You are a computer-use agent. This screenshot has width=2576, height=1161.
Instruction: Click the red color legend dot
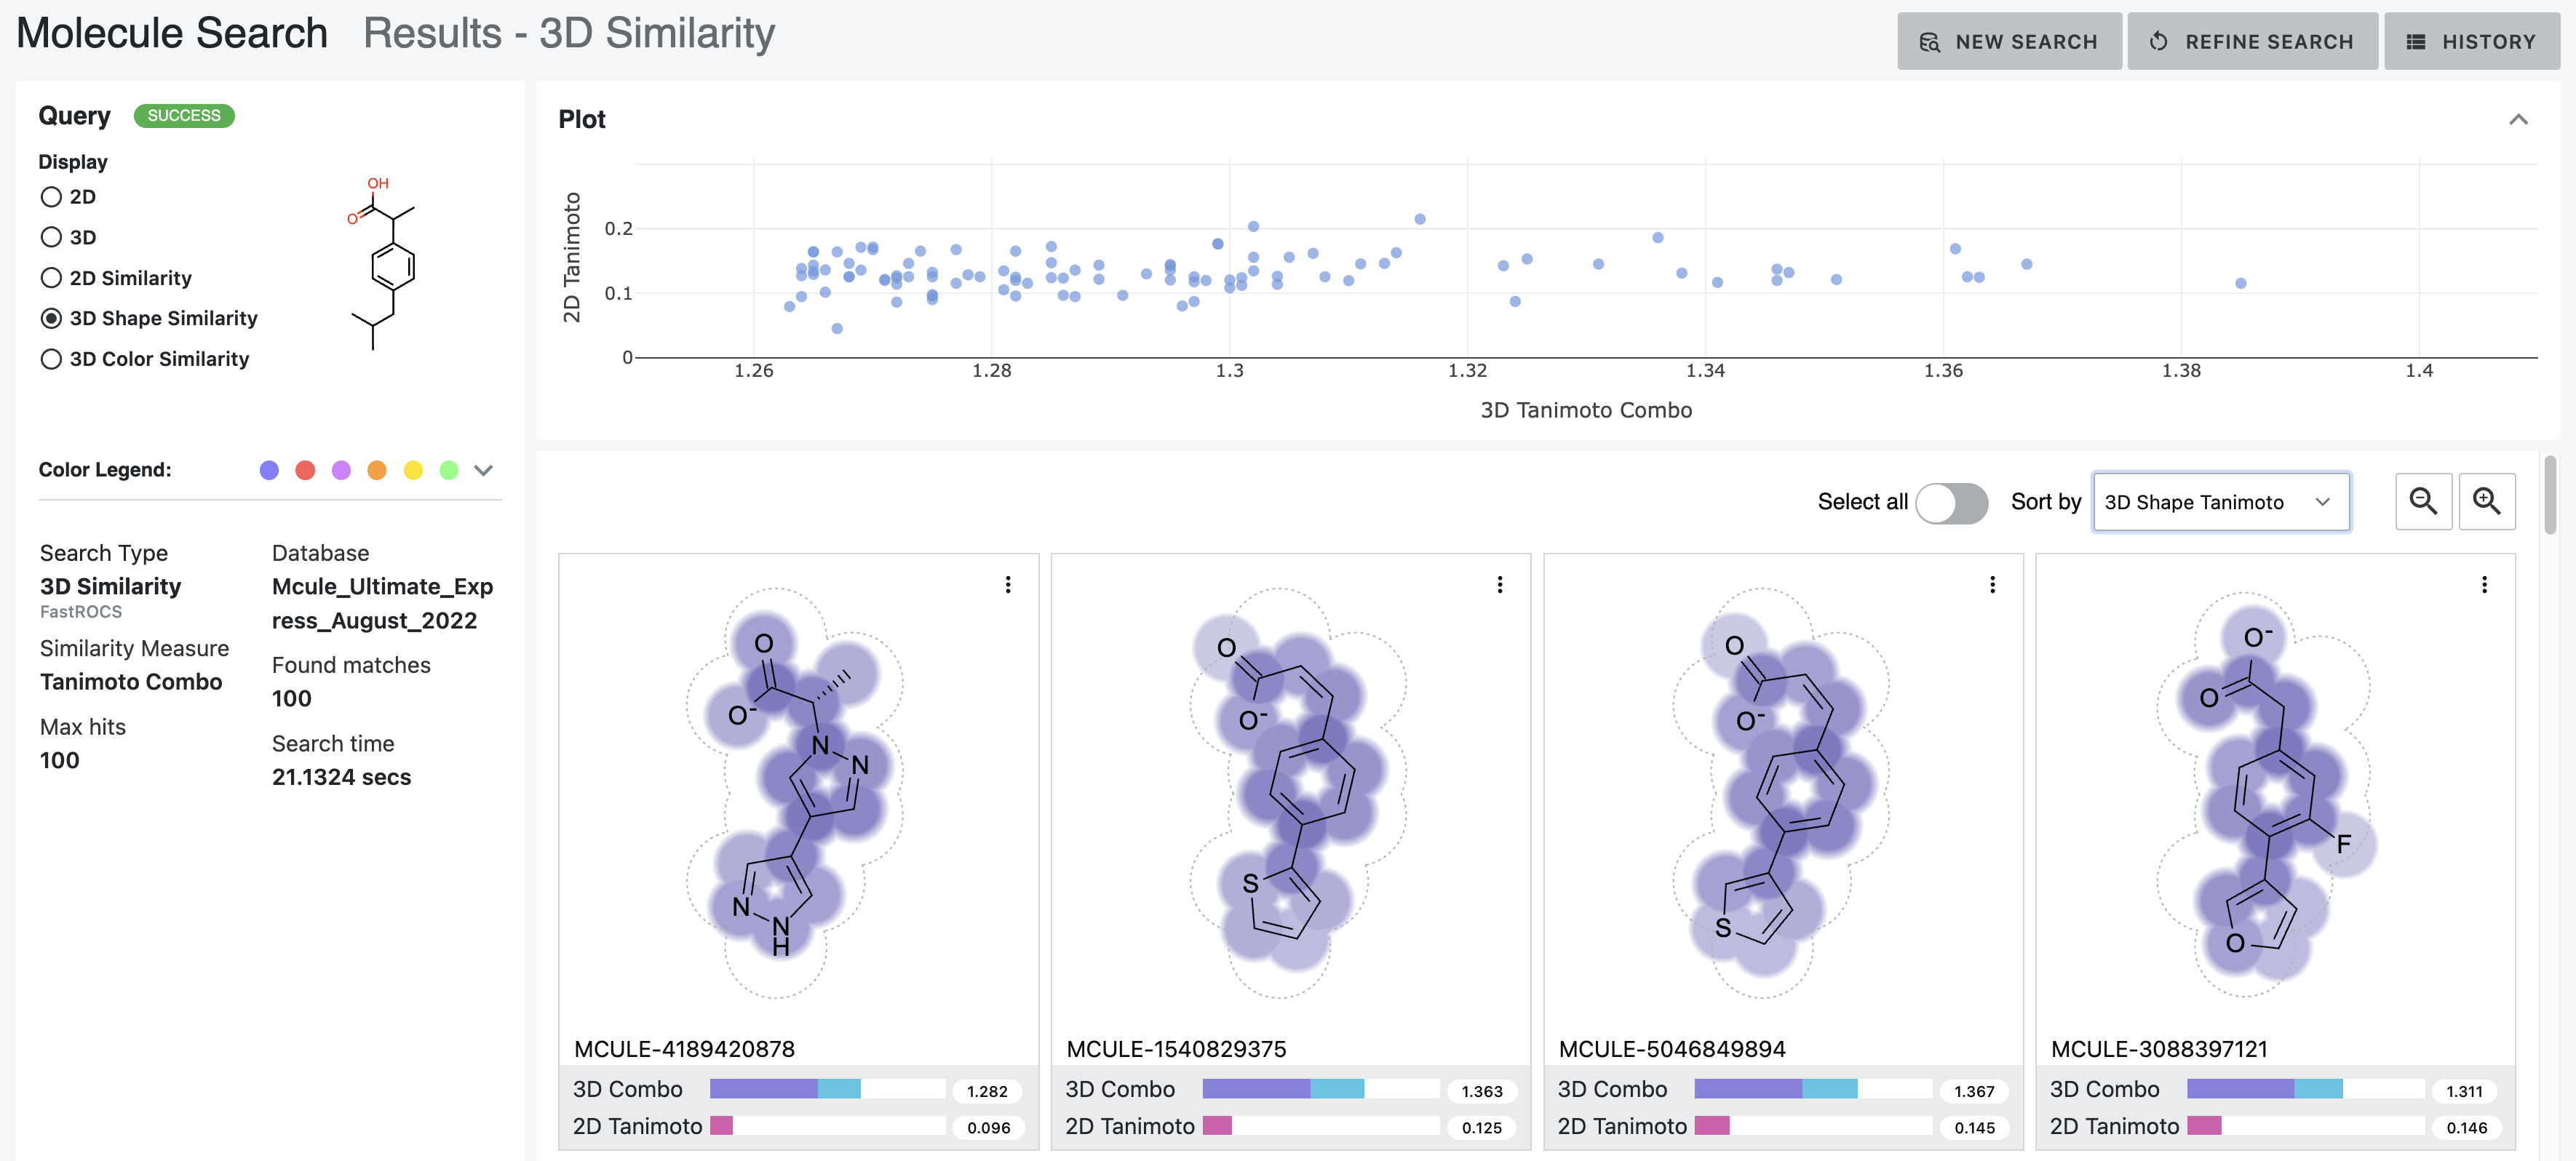[305, 470]
